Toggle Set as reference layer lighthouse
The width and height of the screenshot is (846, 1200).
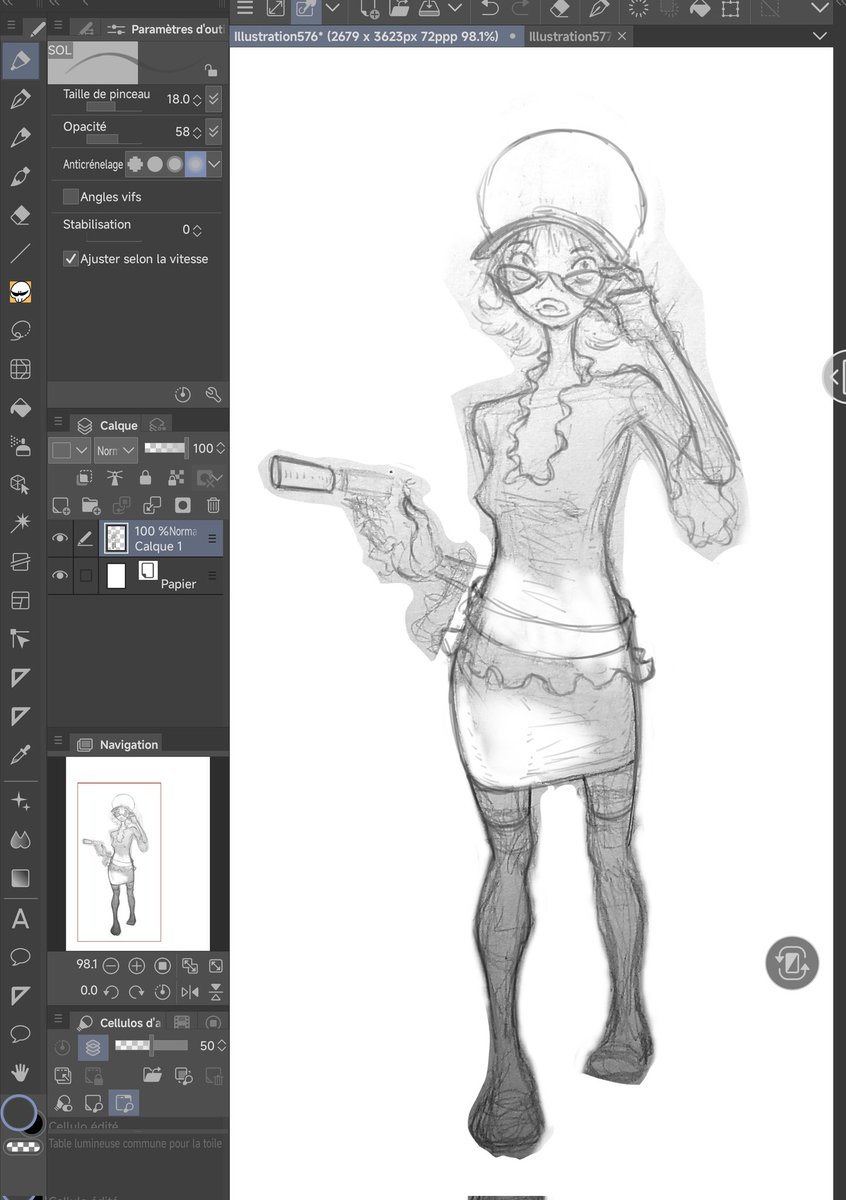tap(115, 478)
